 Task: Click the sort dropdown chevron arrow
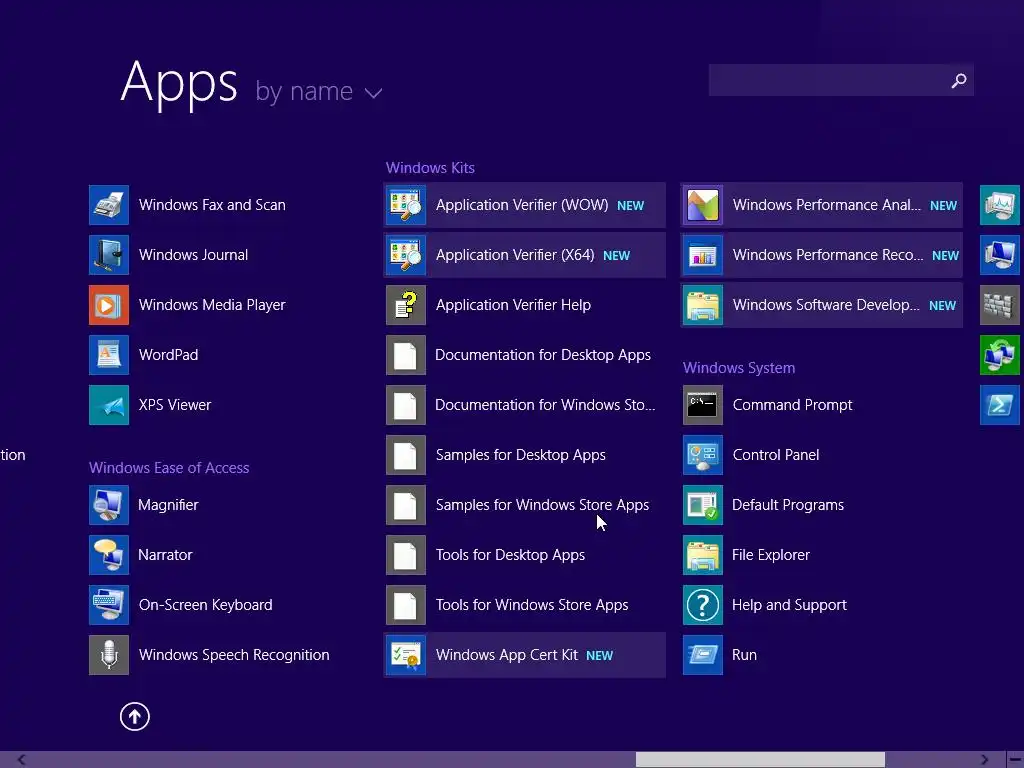click(374, 93)
